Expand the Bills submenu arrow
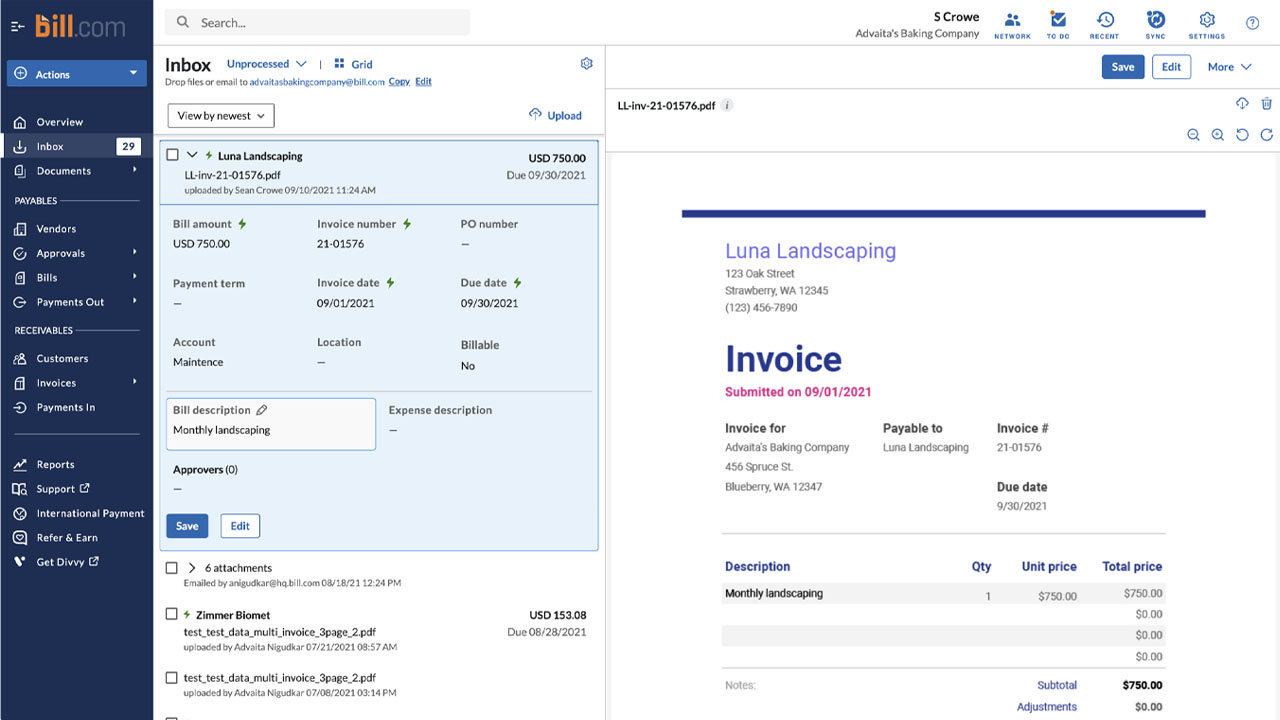Viewport: 1280px width, 720px height. click(135, 277)
